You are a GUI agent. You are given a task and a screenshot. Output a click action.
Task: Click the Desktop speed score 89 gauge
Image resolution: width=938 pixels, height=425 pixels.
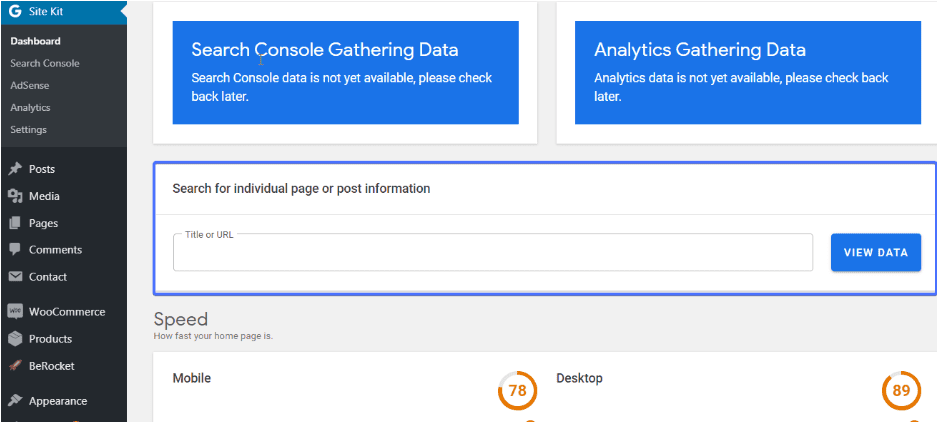click(x=901, y=391)
